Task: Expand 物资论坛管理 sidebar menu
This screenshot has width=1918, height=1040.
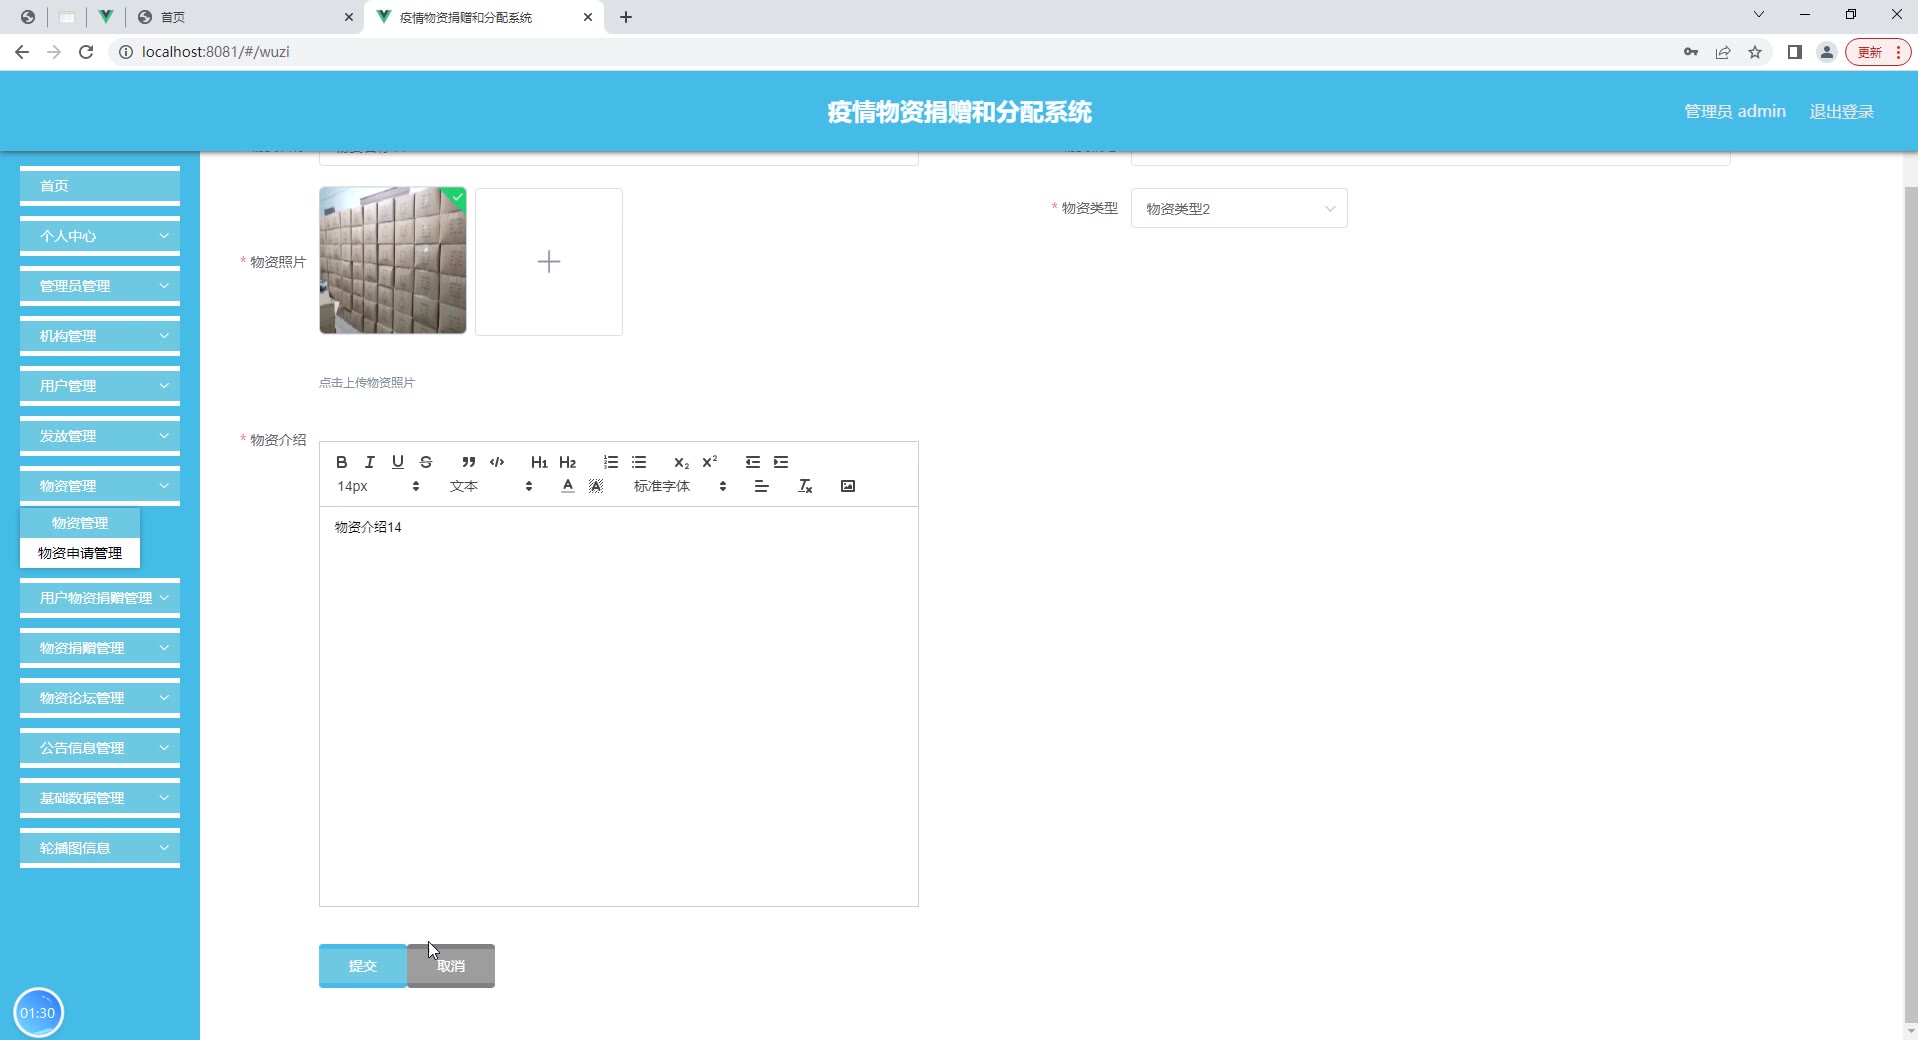Action: [100, 698]
